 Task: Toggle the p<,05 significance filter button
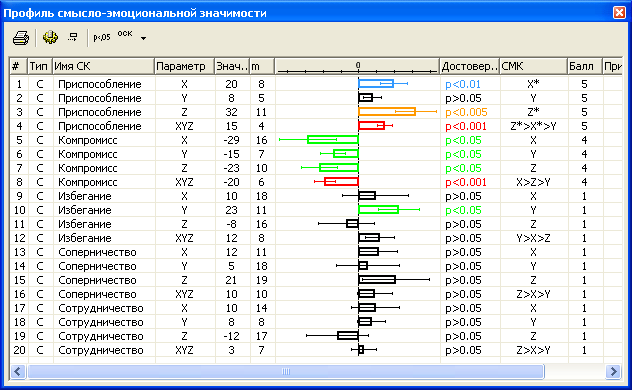pyautogui.click(x=102, y=37)
